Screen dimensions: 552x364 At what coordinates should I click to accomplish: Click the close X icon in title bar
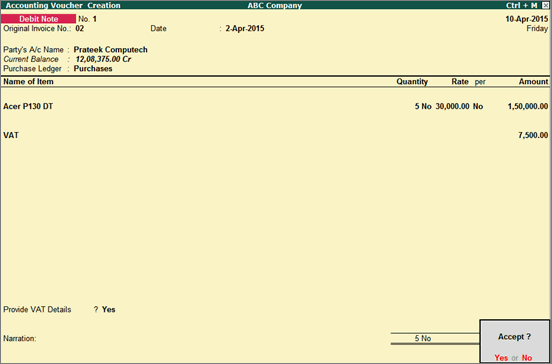point(545,5)
